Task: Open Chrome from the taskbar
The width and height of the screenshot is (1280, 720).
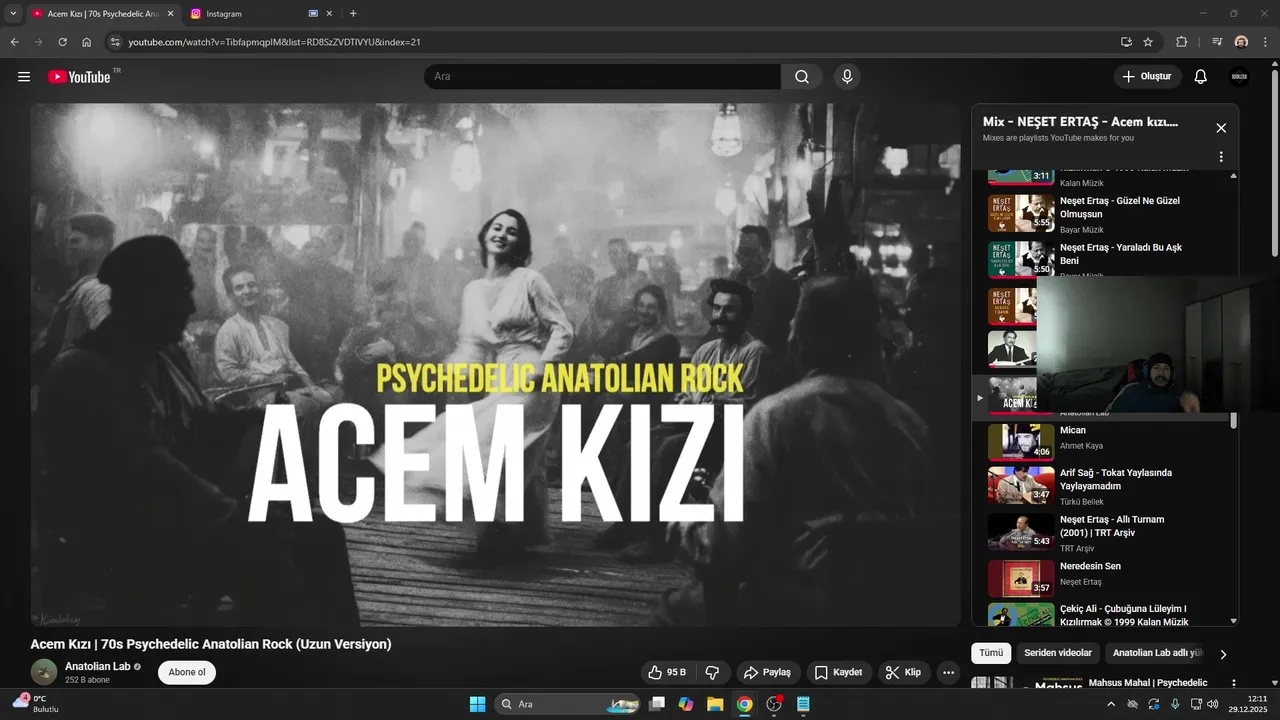Action: (744, 704)
